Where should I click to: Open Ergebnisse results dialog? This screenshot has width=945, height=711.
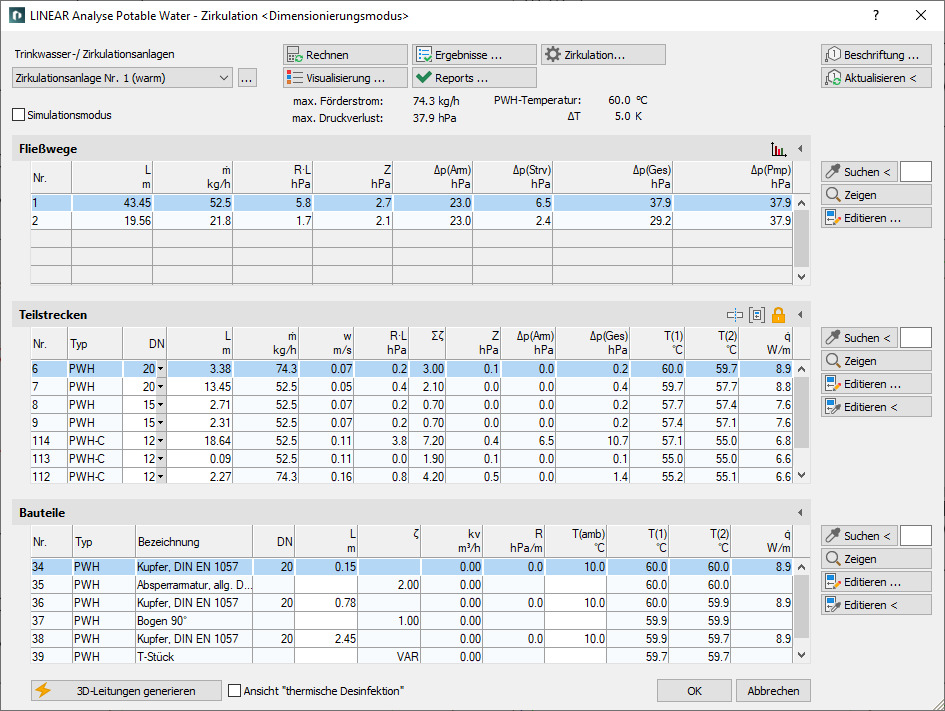click(x=474, y=55)
